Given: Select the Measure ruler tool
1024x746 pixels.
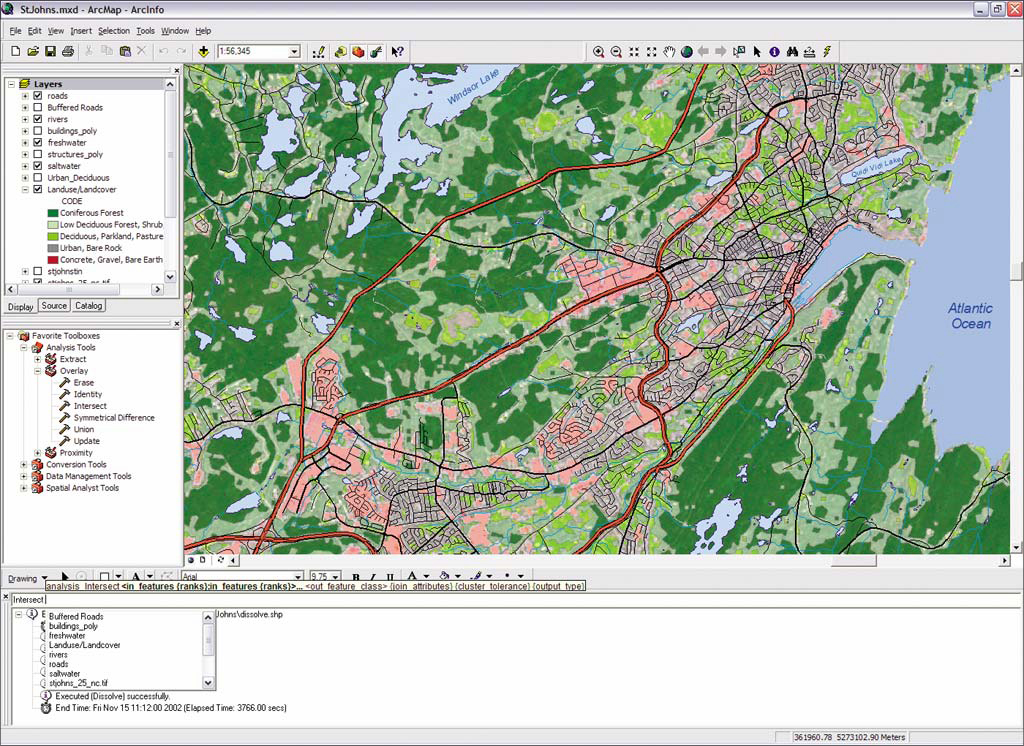Looking at the screenshot, I should coord(810,52).
